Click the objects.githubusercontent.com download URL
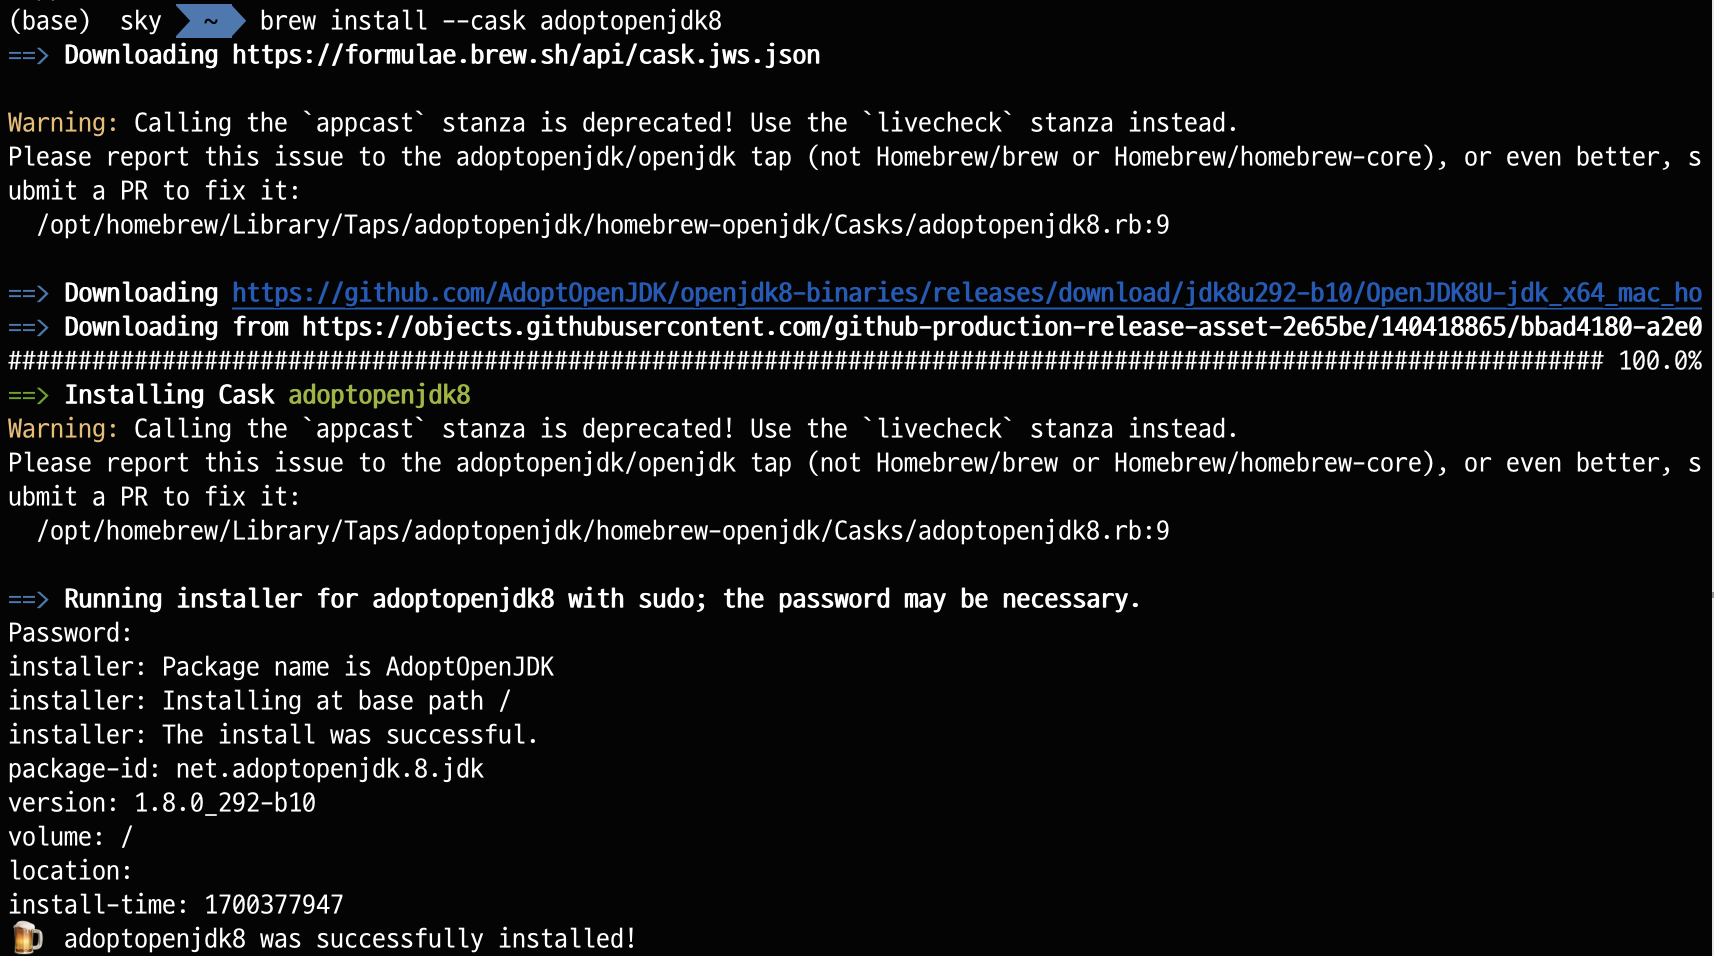 [x=1002, y=327]
